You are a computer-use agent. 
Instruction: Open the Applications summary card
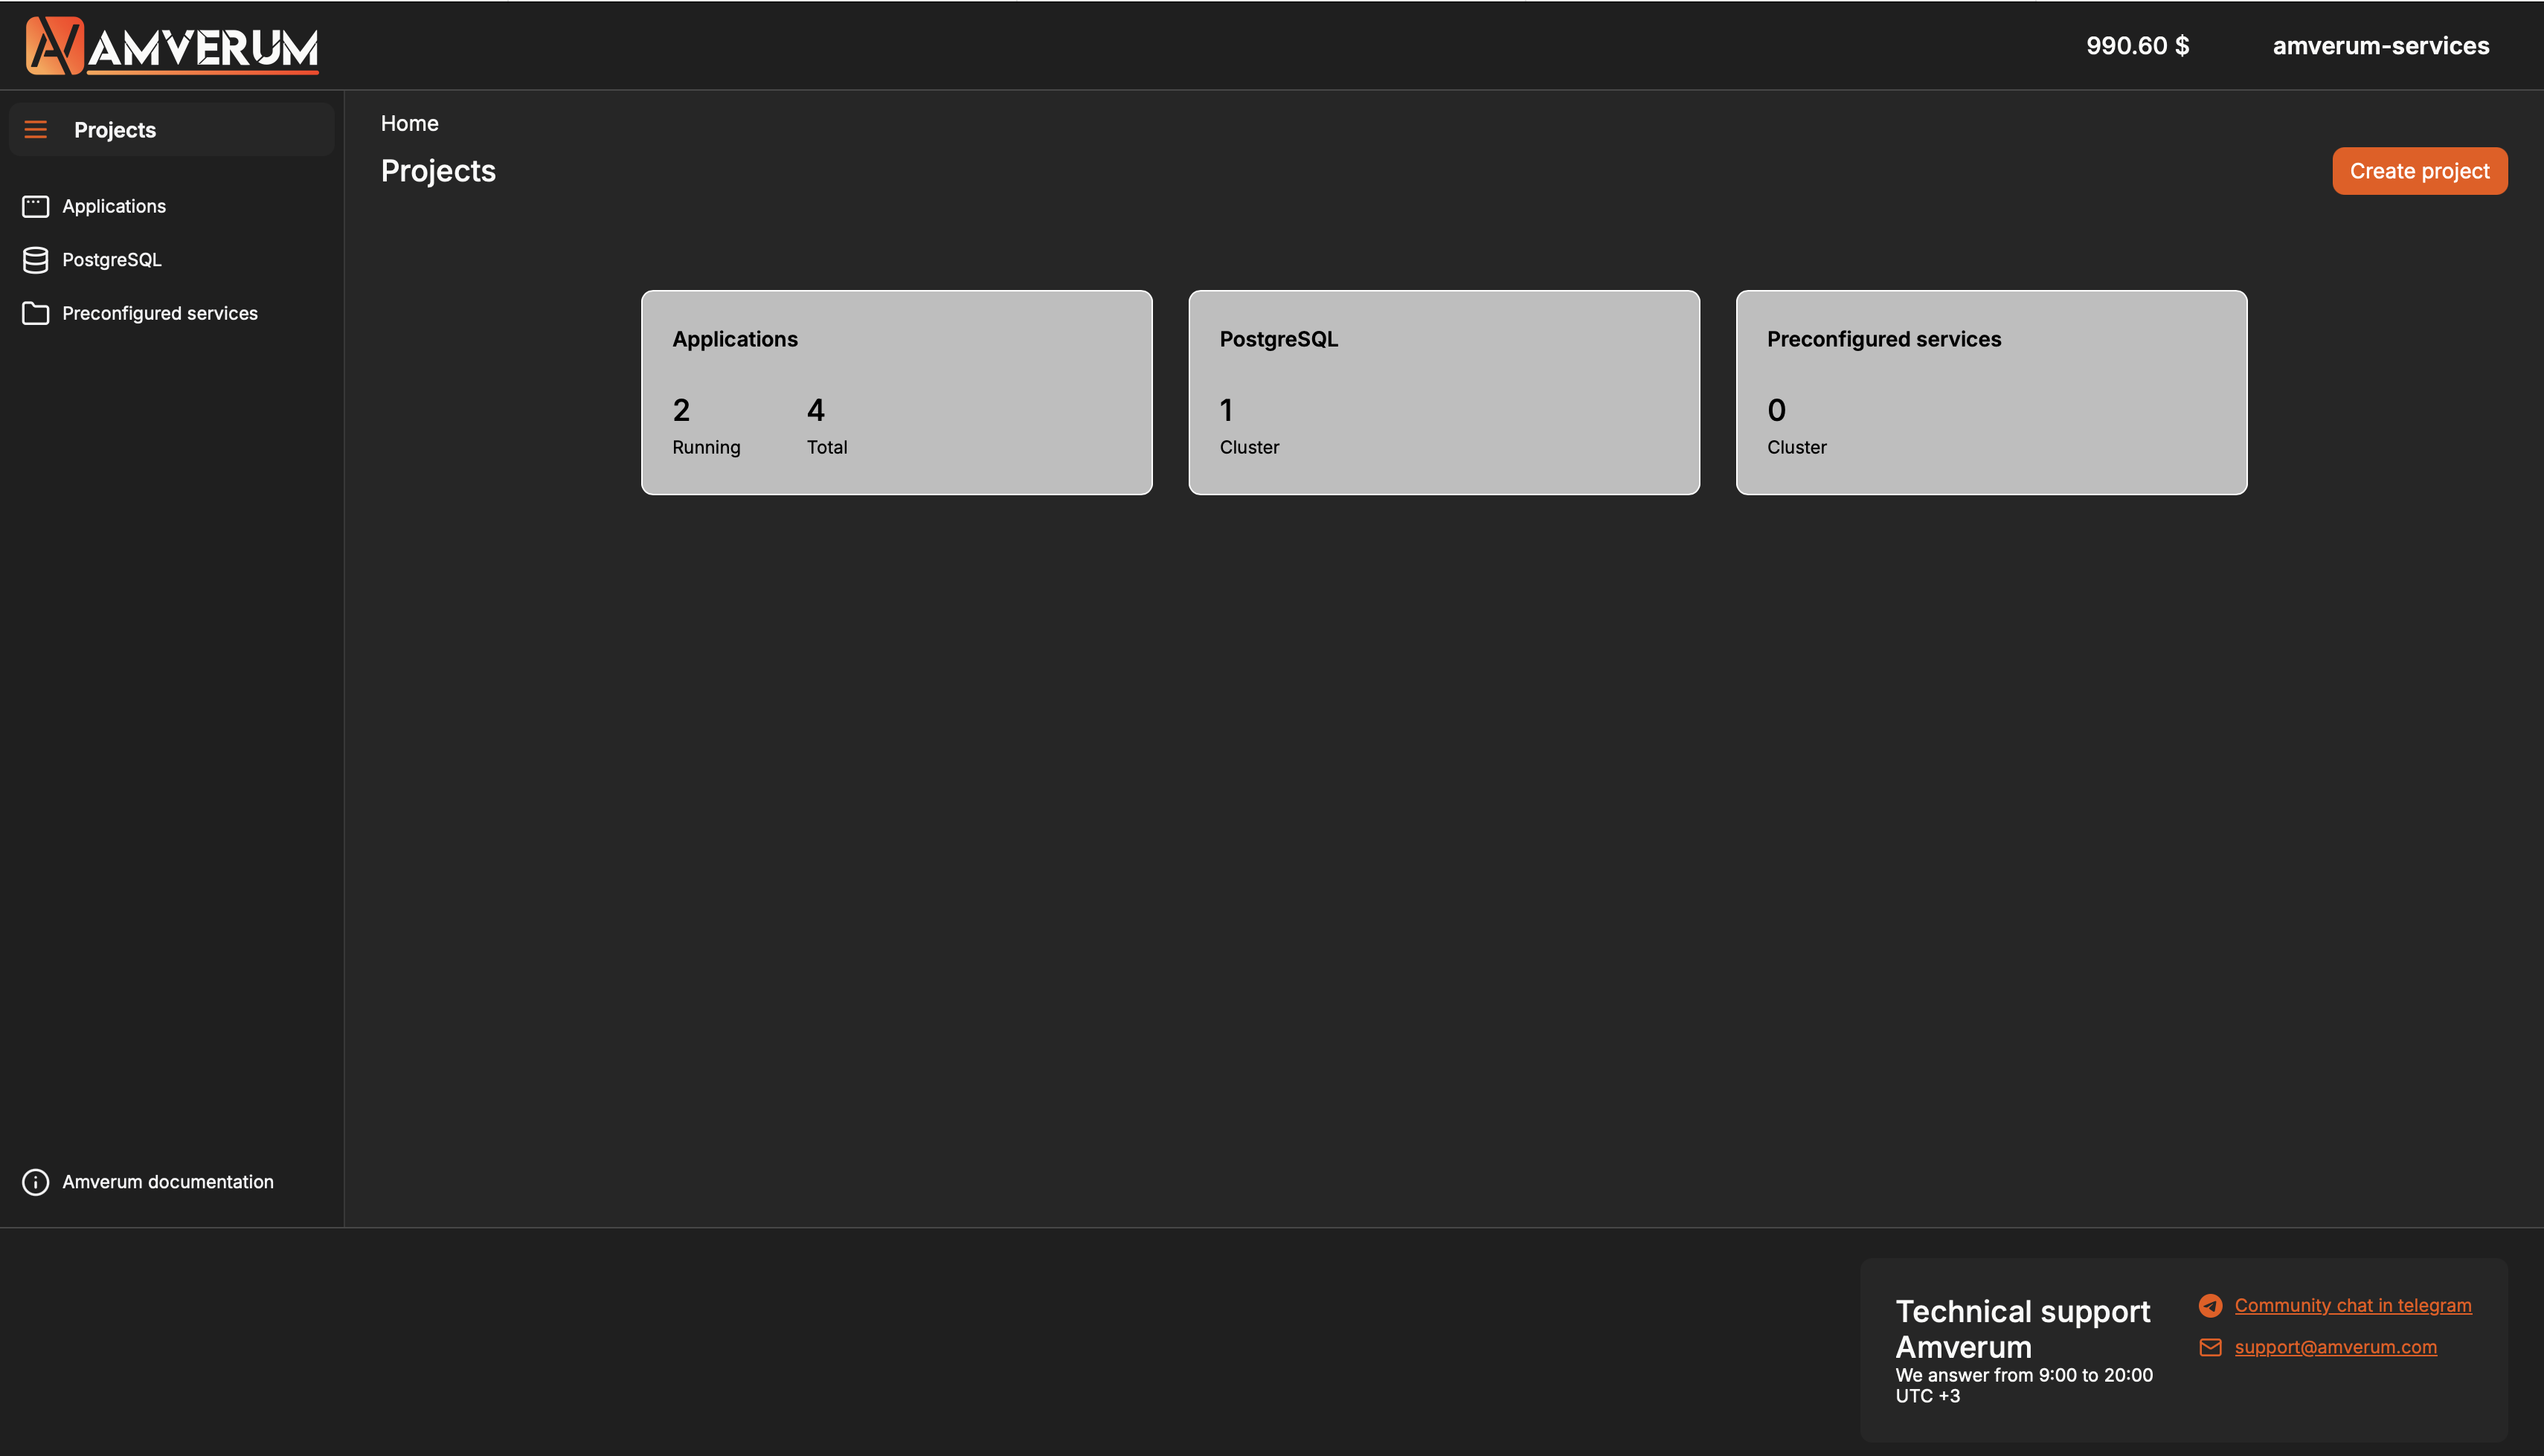click(x=896, y=393)
